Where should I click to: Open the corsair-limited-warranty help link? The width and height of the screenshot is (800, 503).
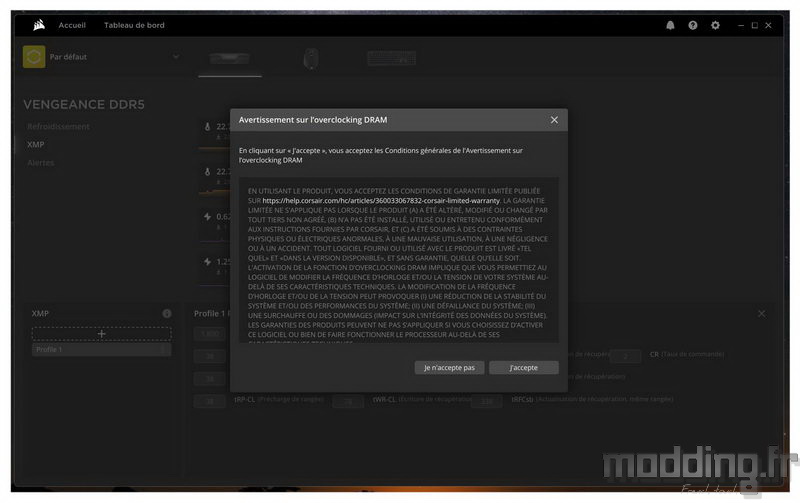click(x=381, y=200)
